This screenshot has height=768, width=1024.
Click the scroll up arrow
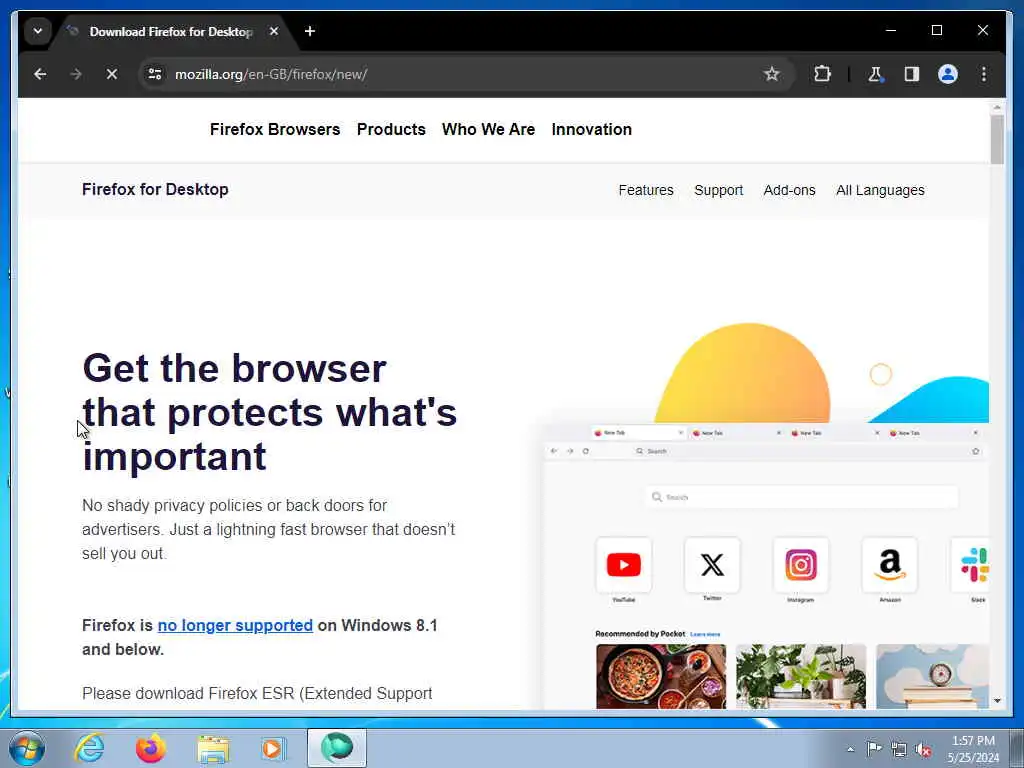[997, 107]
